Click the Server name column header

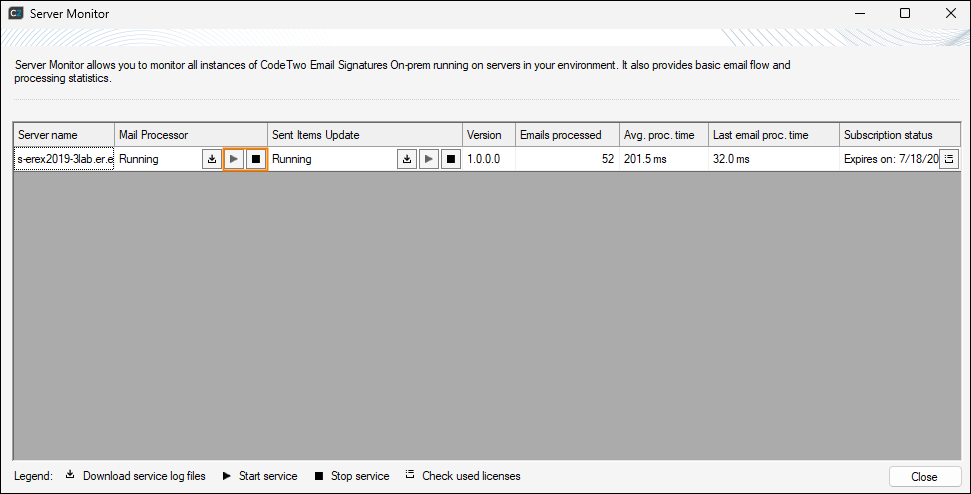click(64, 135)
